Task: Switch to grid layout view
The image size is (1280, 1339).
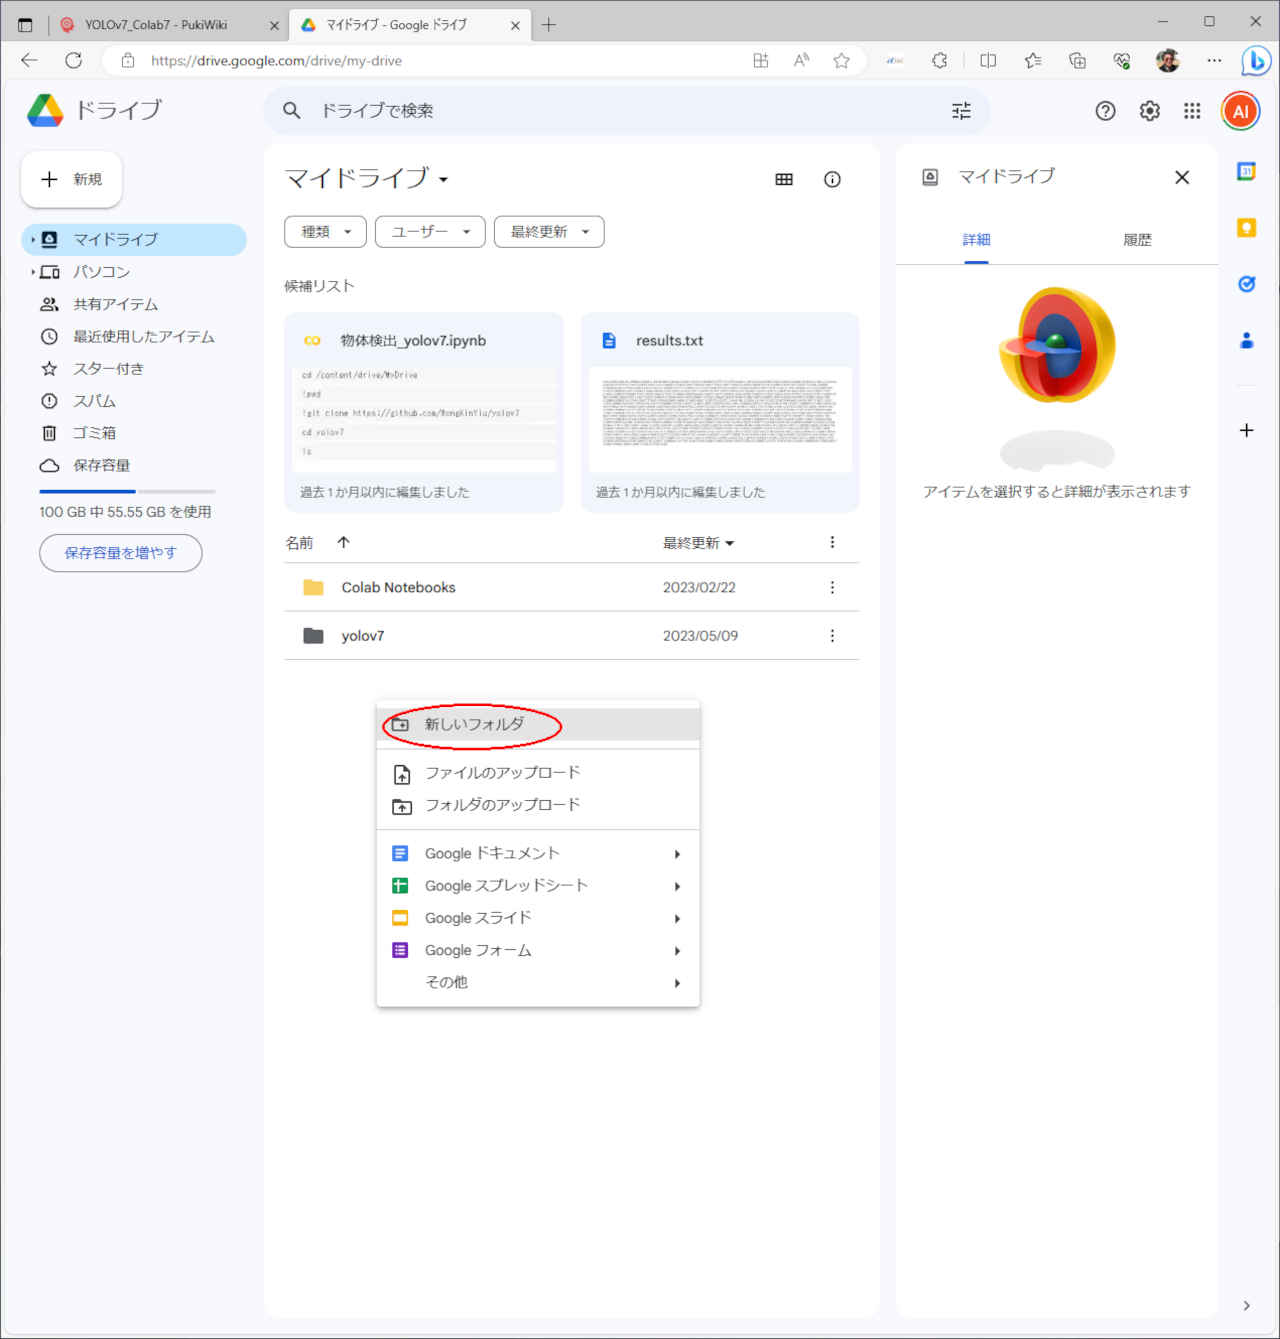Action: click(784, 180)
